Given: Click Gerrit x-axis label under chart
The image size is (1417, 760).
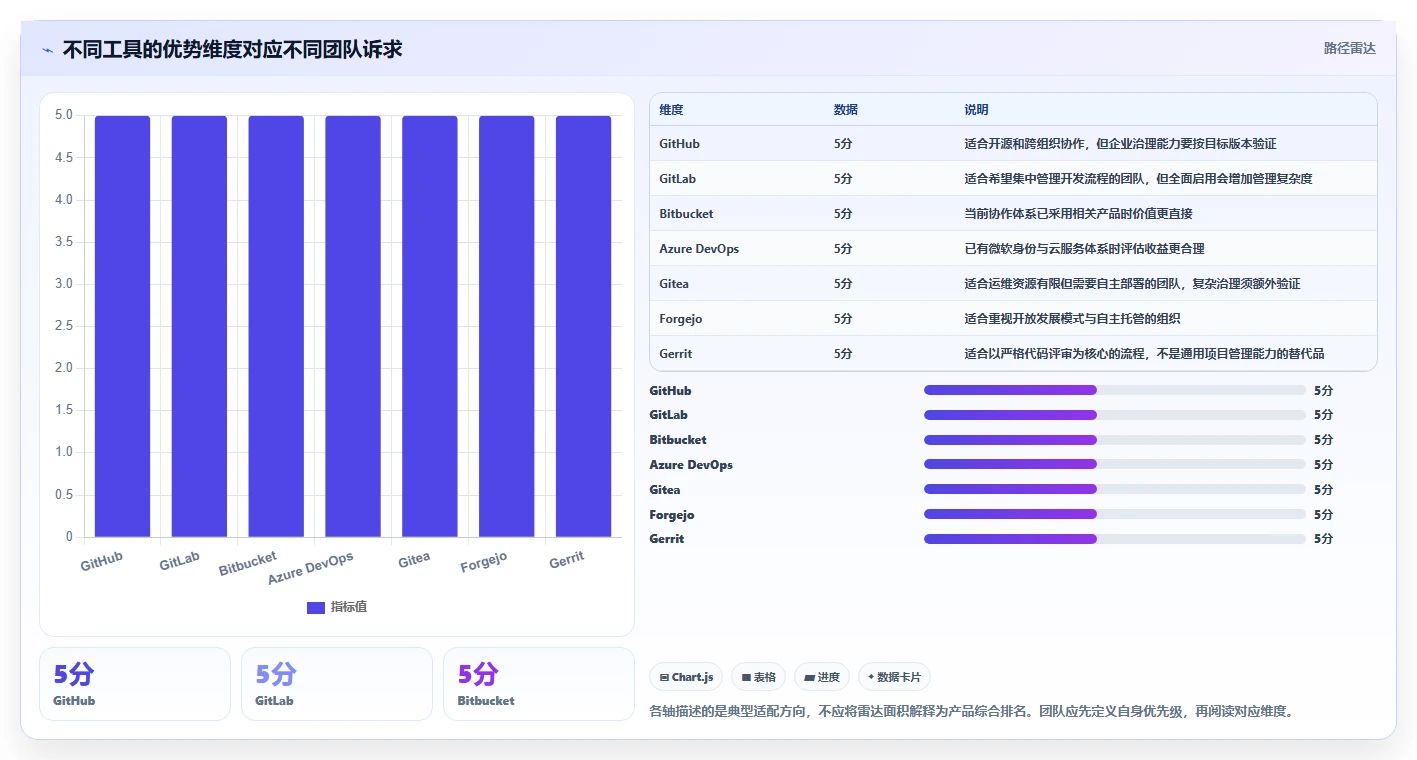Looking at the screenshot, I should [566, 560].
